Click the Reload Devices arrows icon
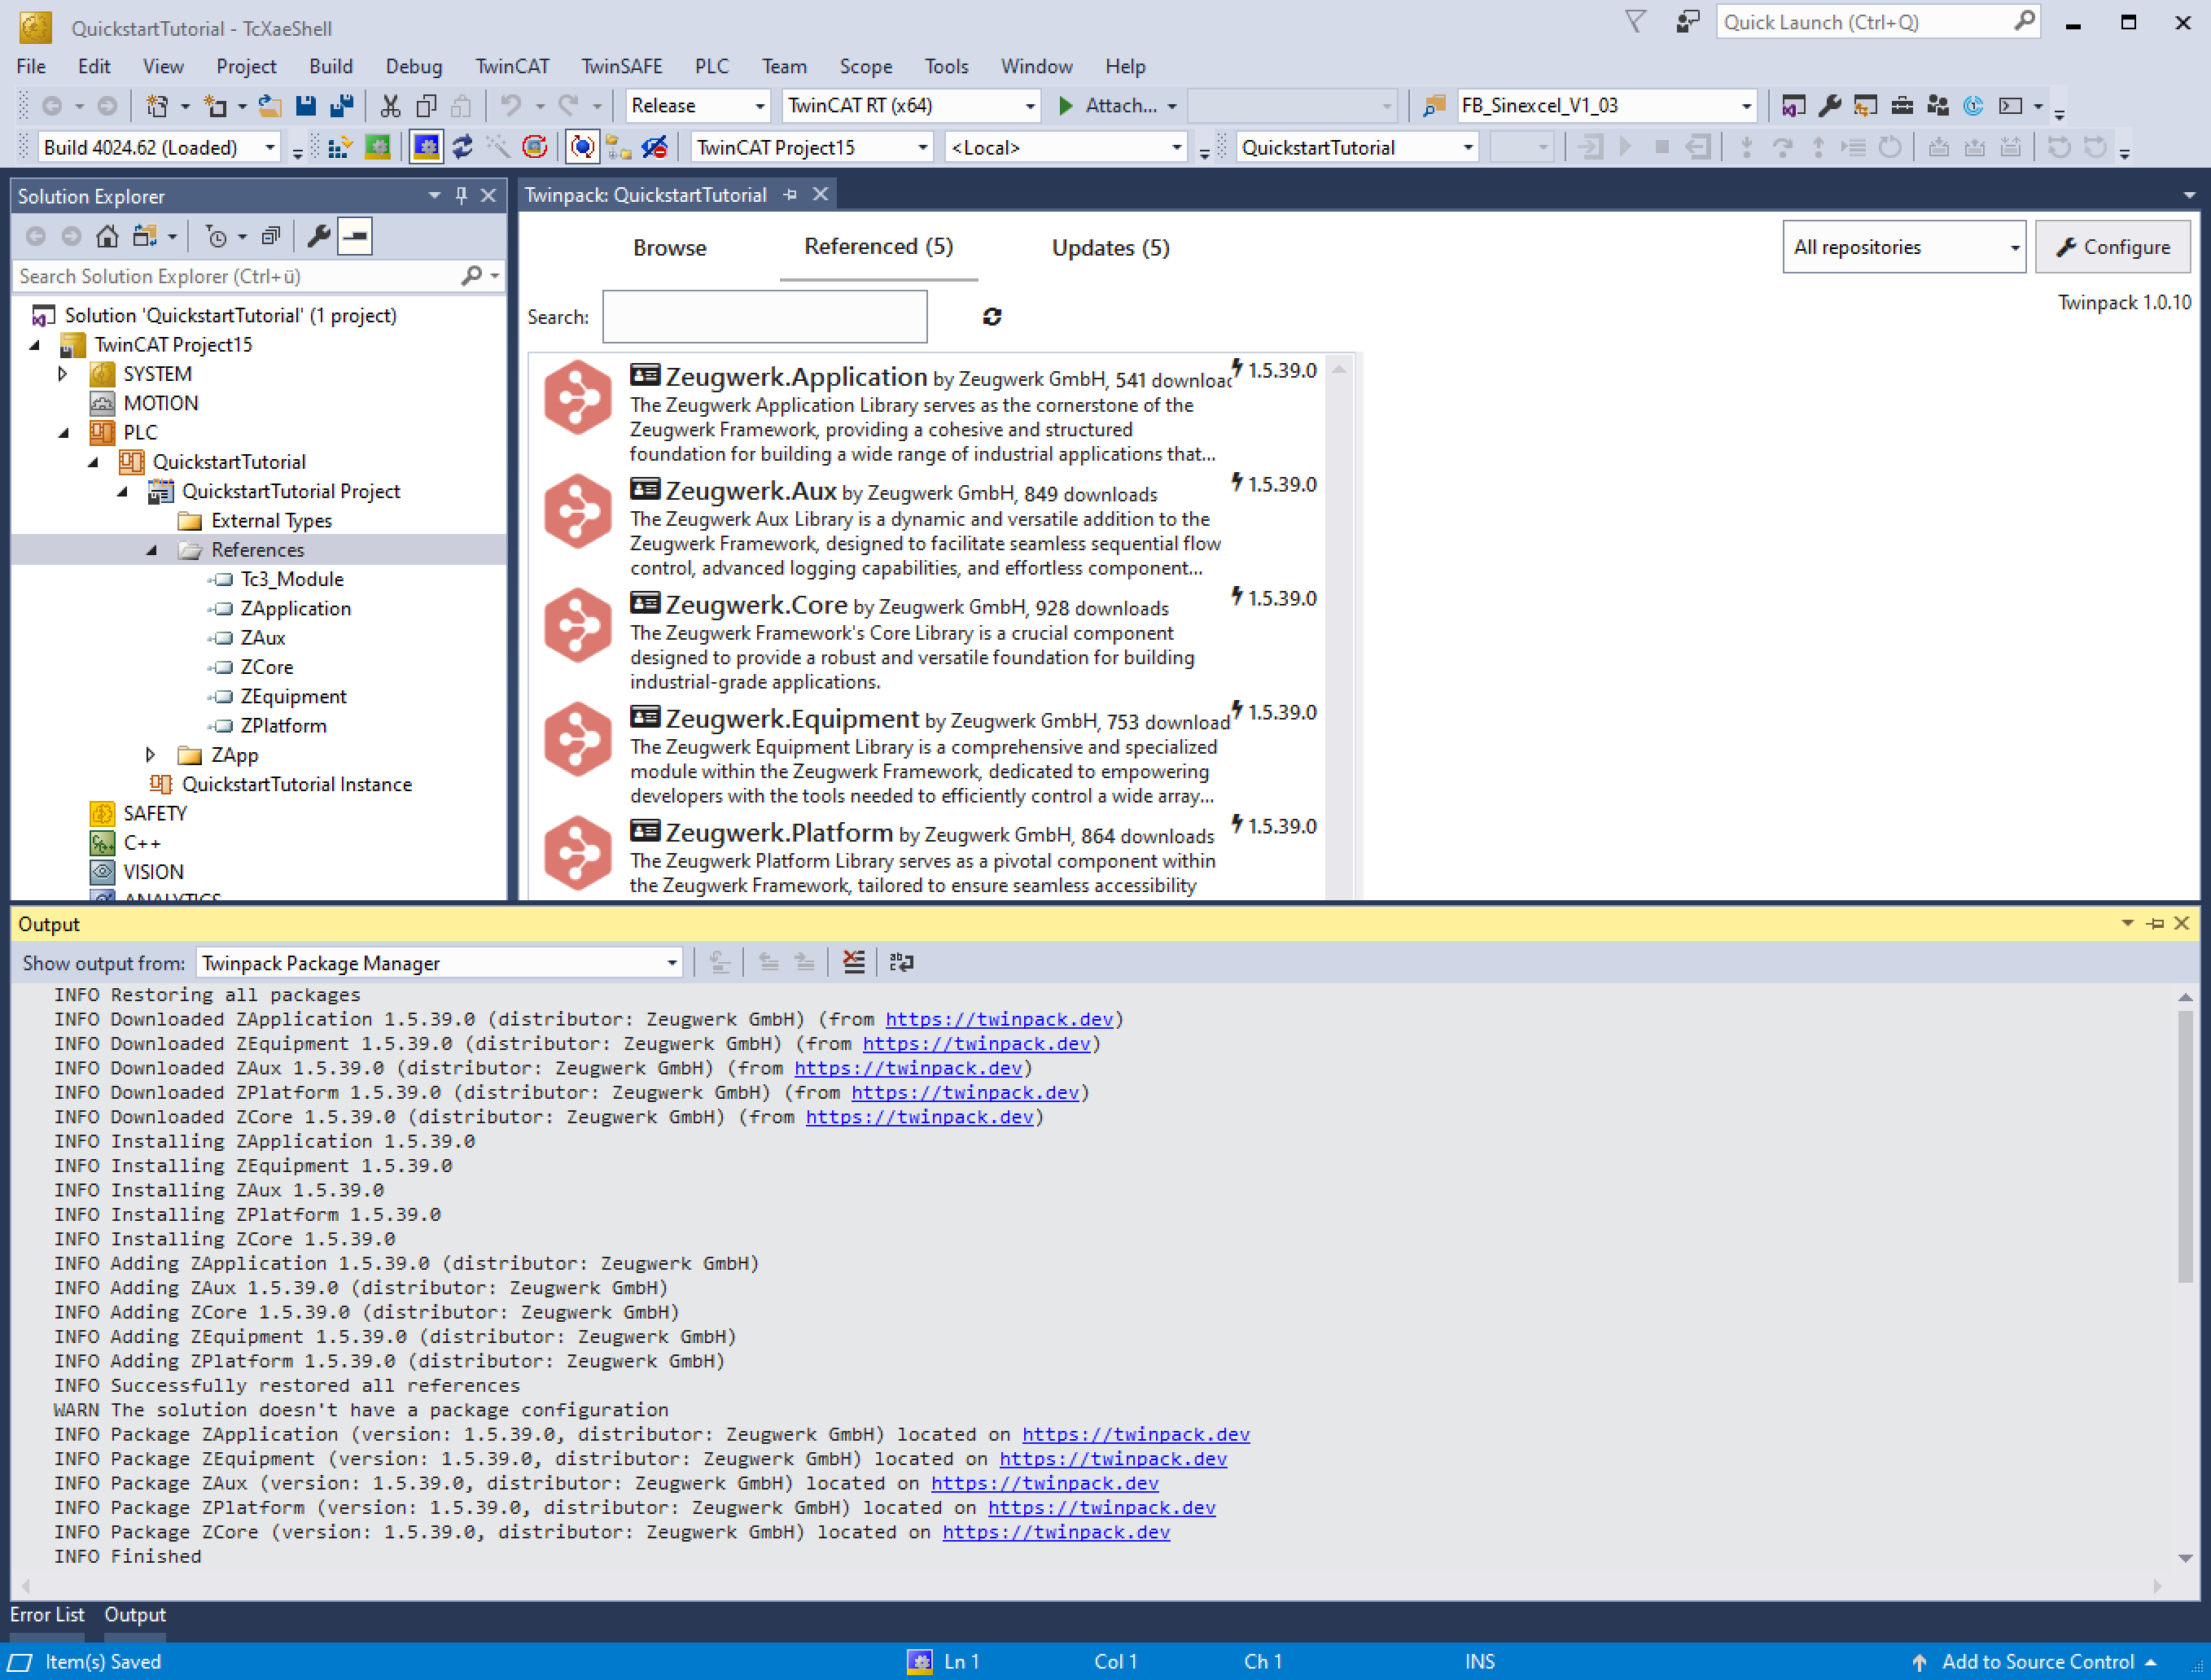 tap(462, 148)
